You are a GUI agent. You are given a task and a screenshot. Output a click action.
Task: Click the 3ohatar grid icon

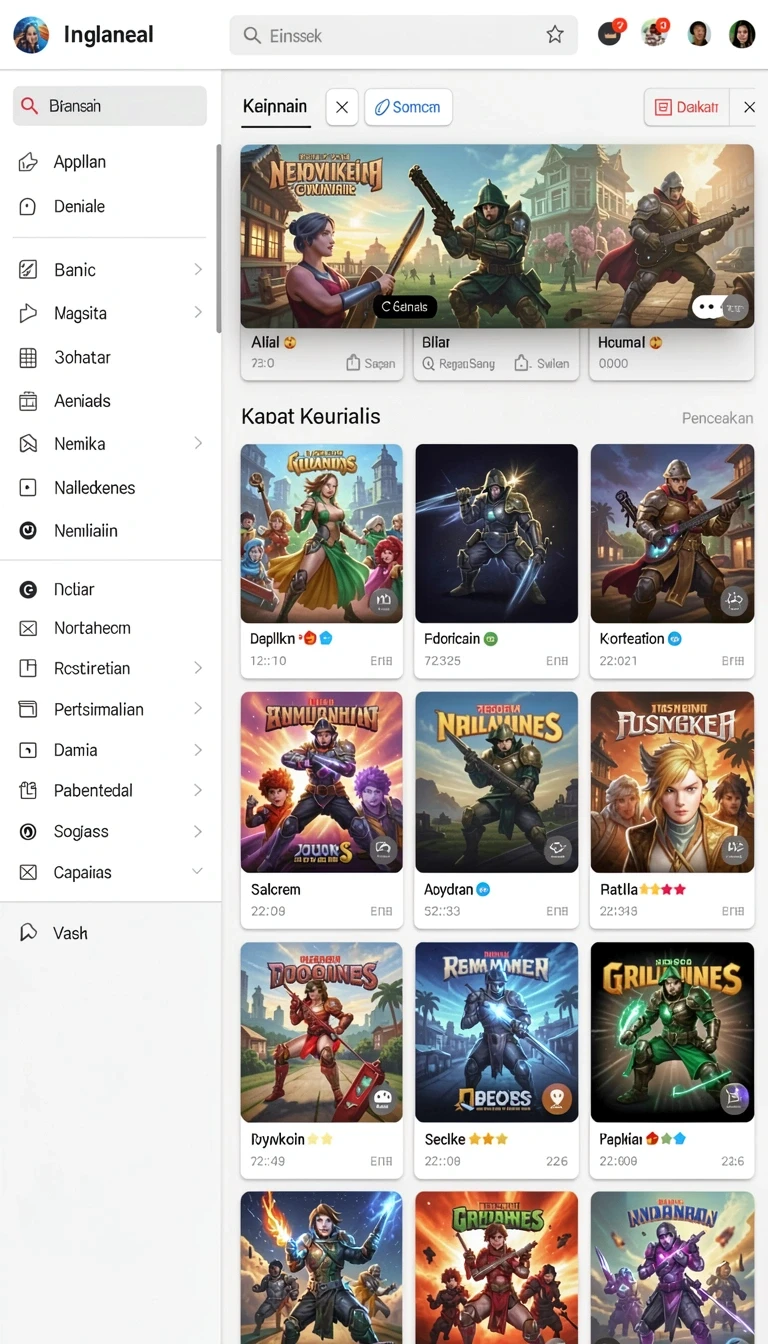tap(28, 357)
